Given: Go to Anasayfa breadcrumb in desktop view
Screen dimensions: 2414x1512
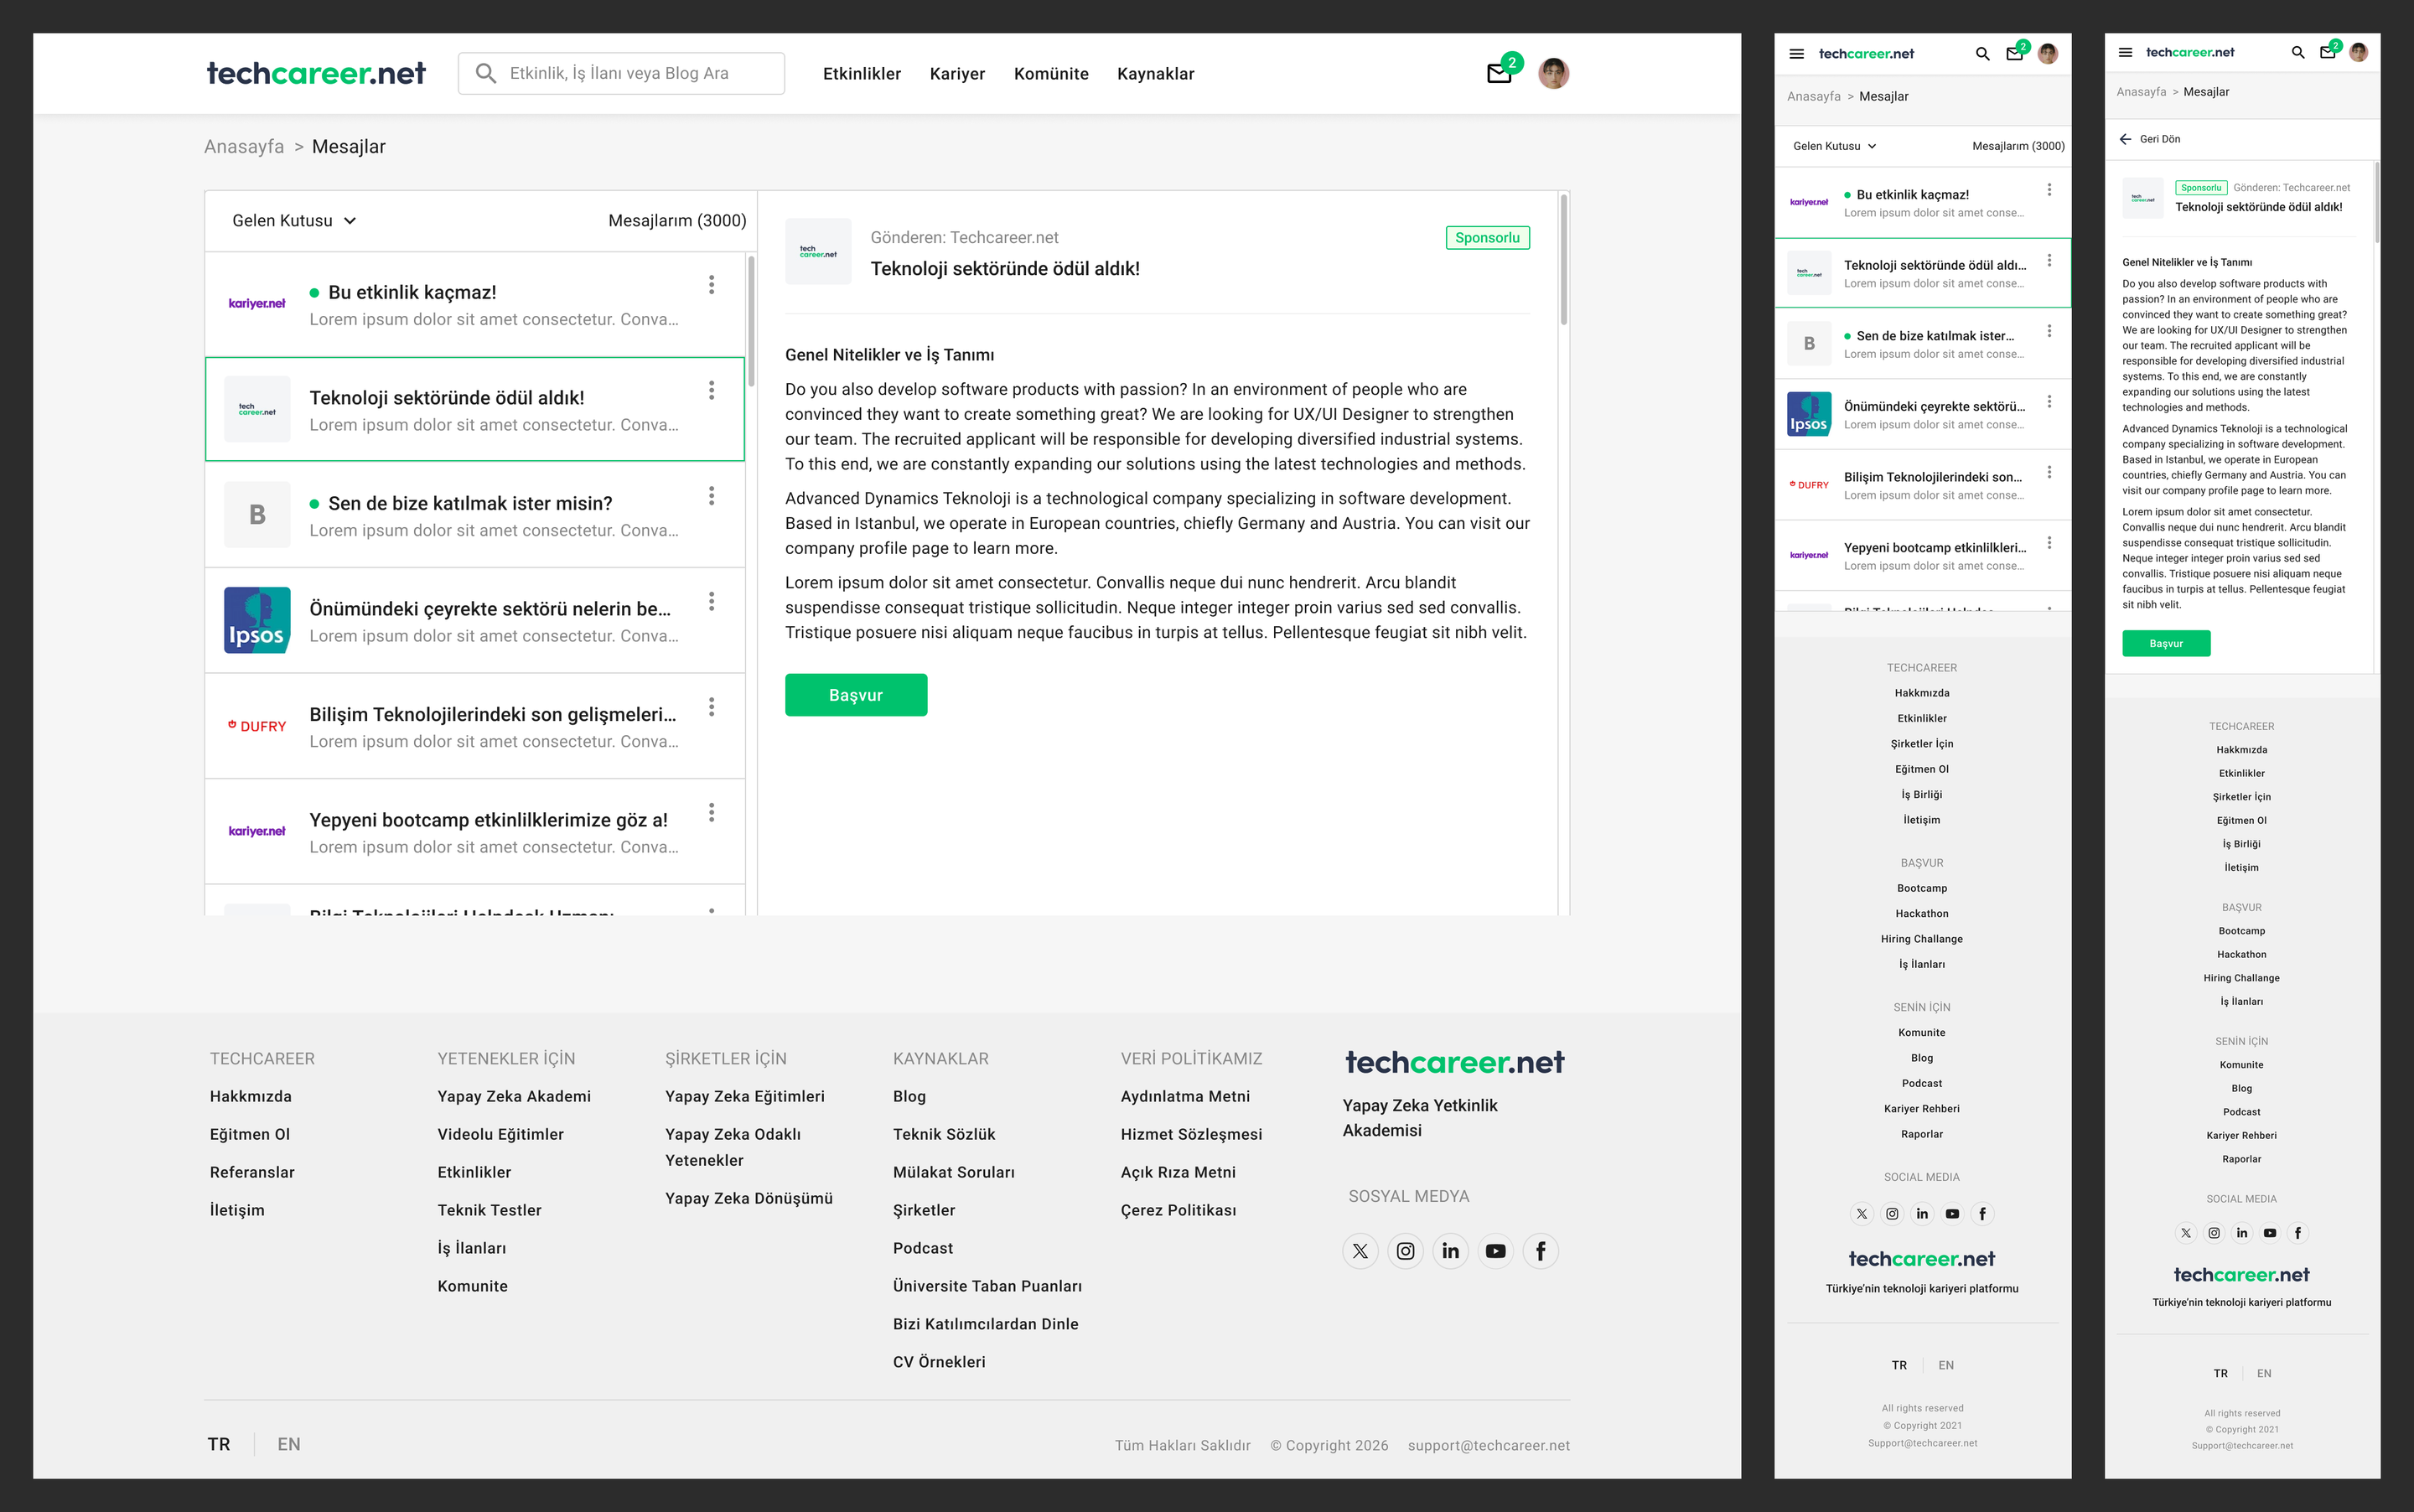Looking at the screenshot, I should 244,146.
